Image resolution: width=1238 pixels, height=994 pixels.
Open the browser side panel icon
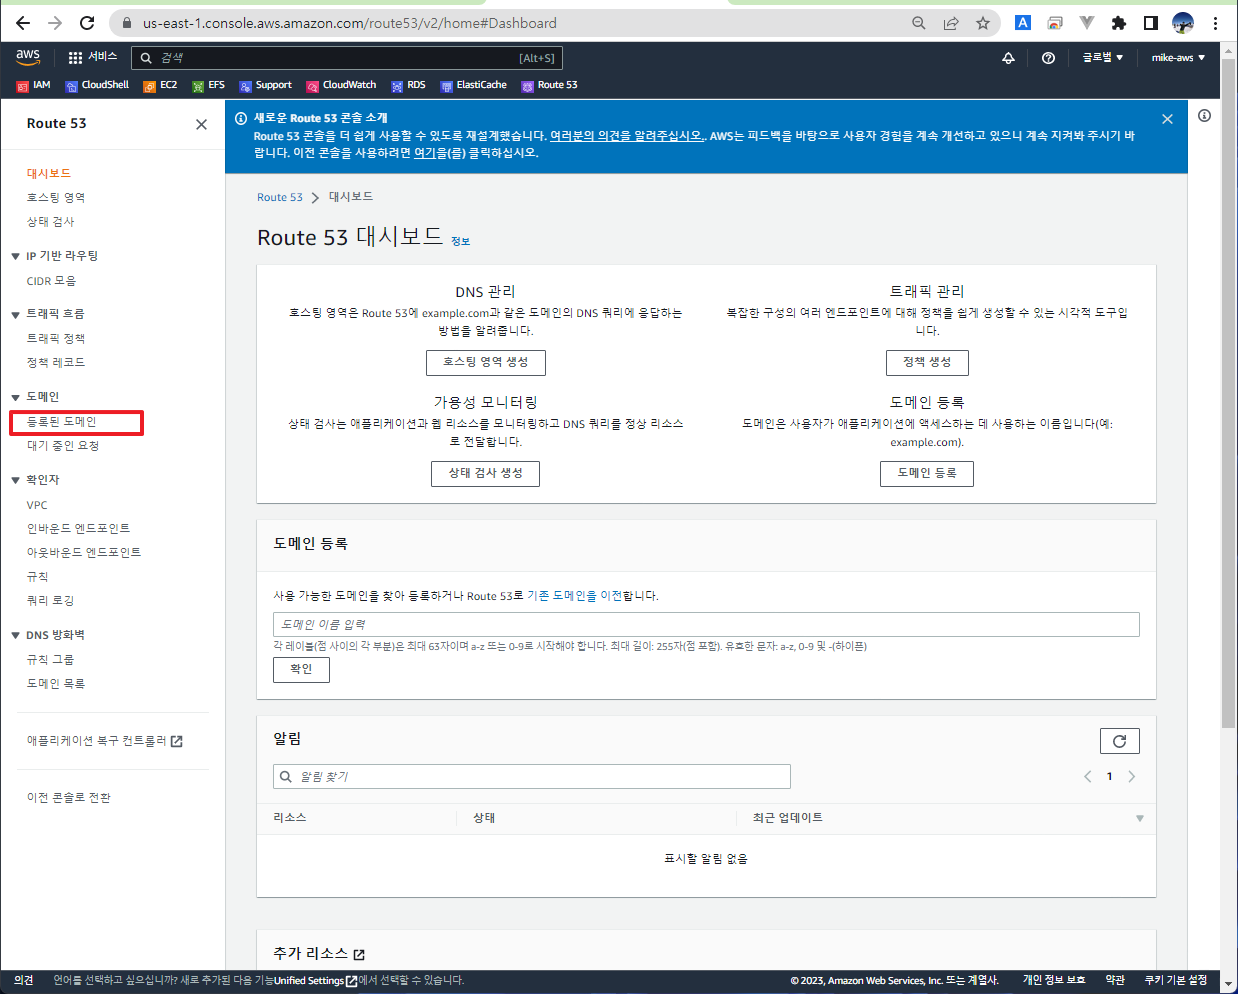1151,23
